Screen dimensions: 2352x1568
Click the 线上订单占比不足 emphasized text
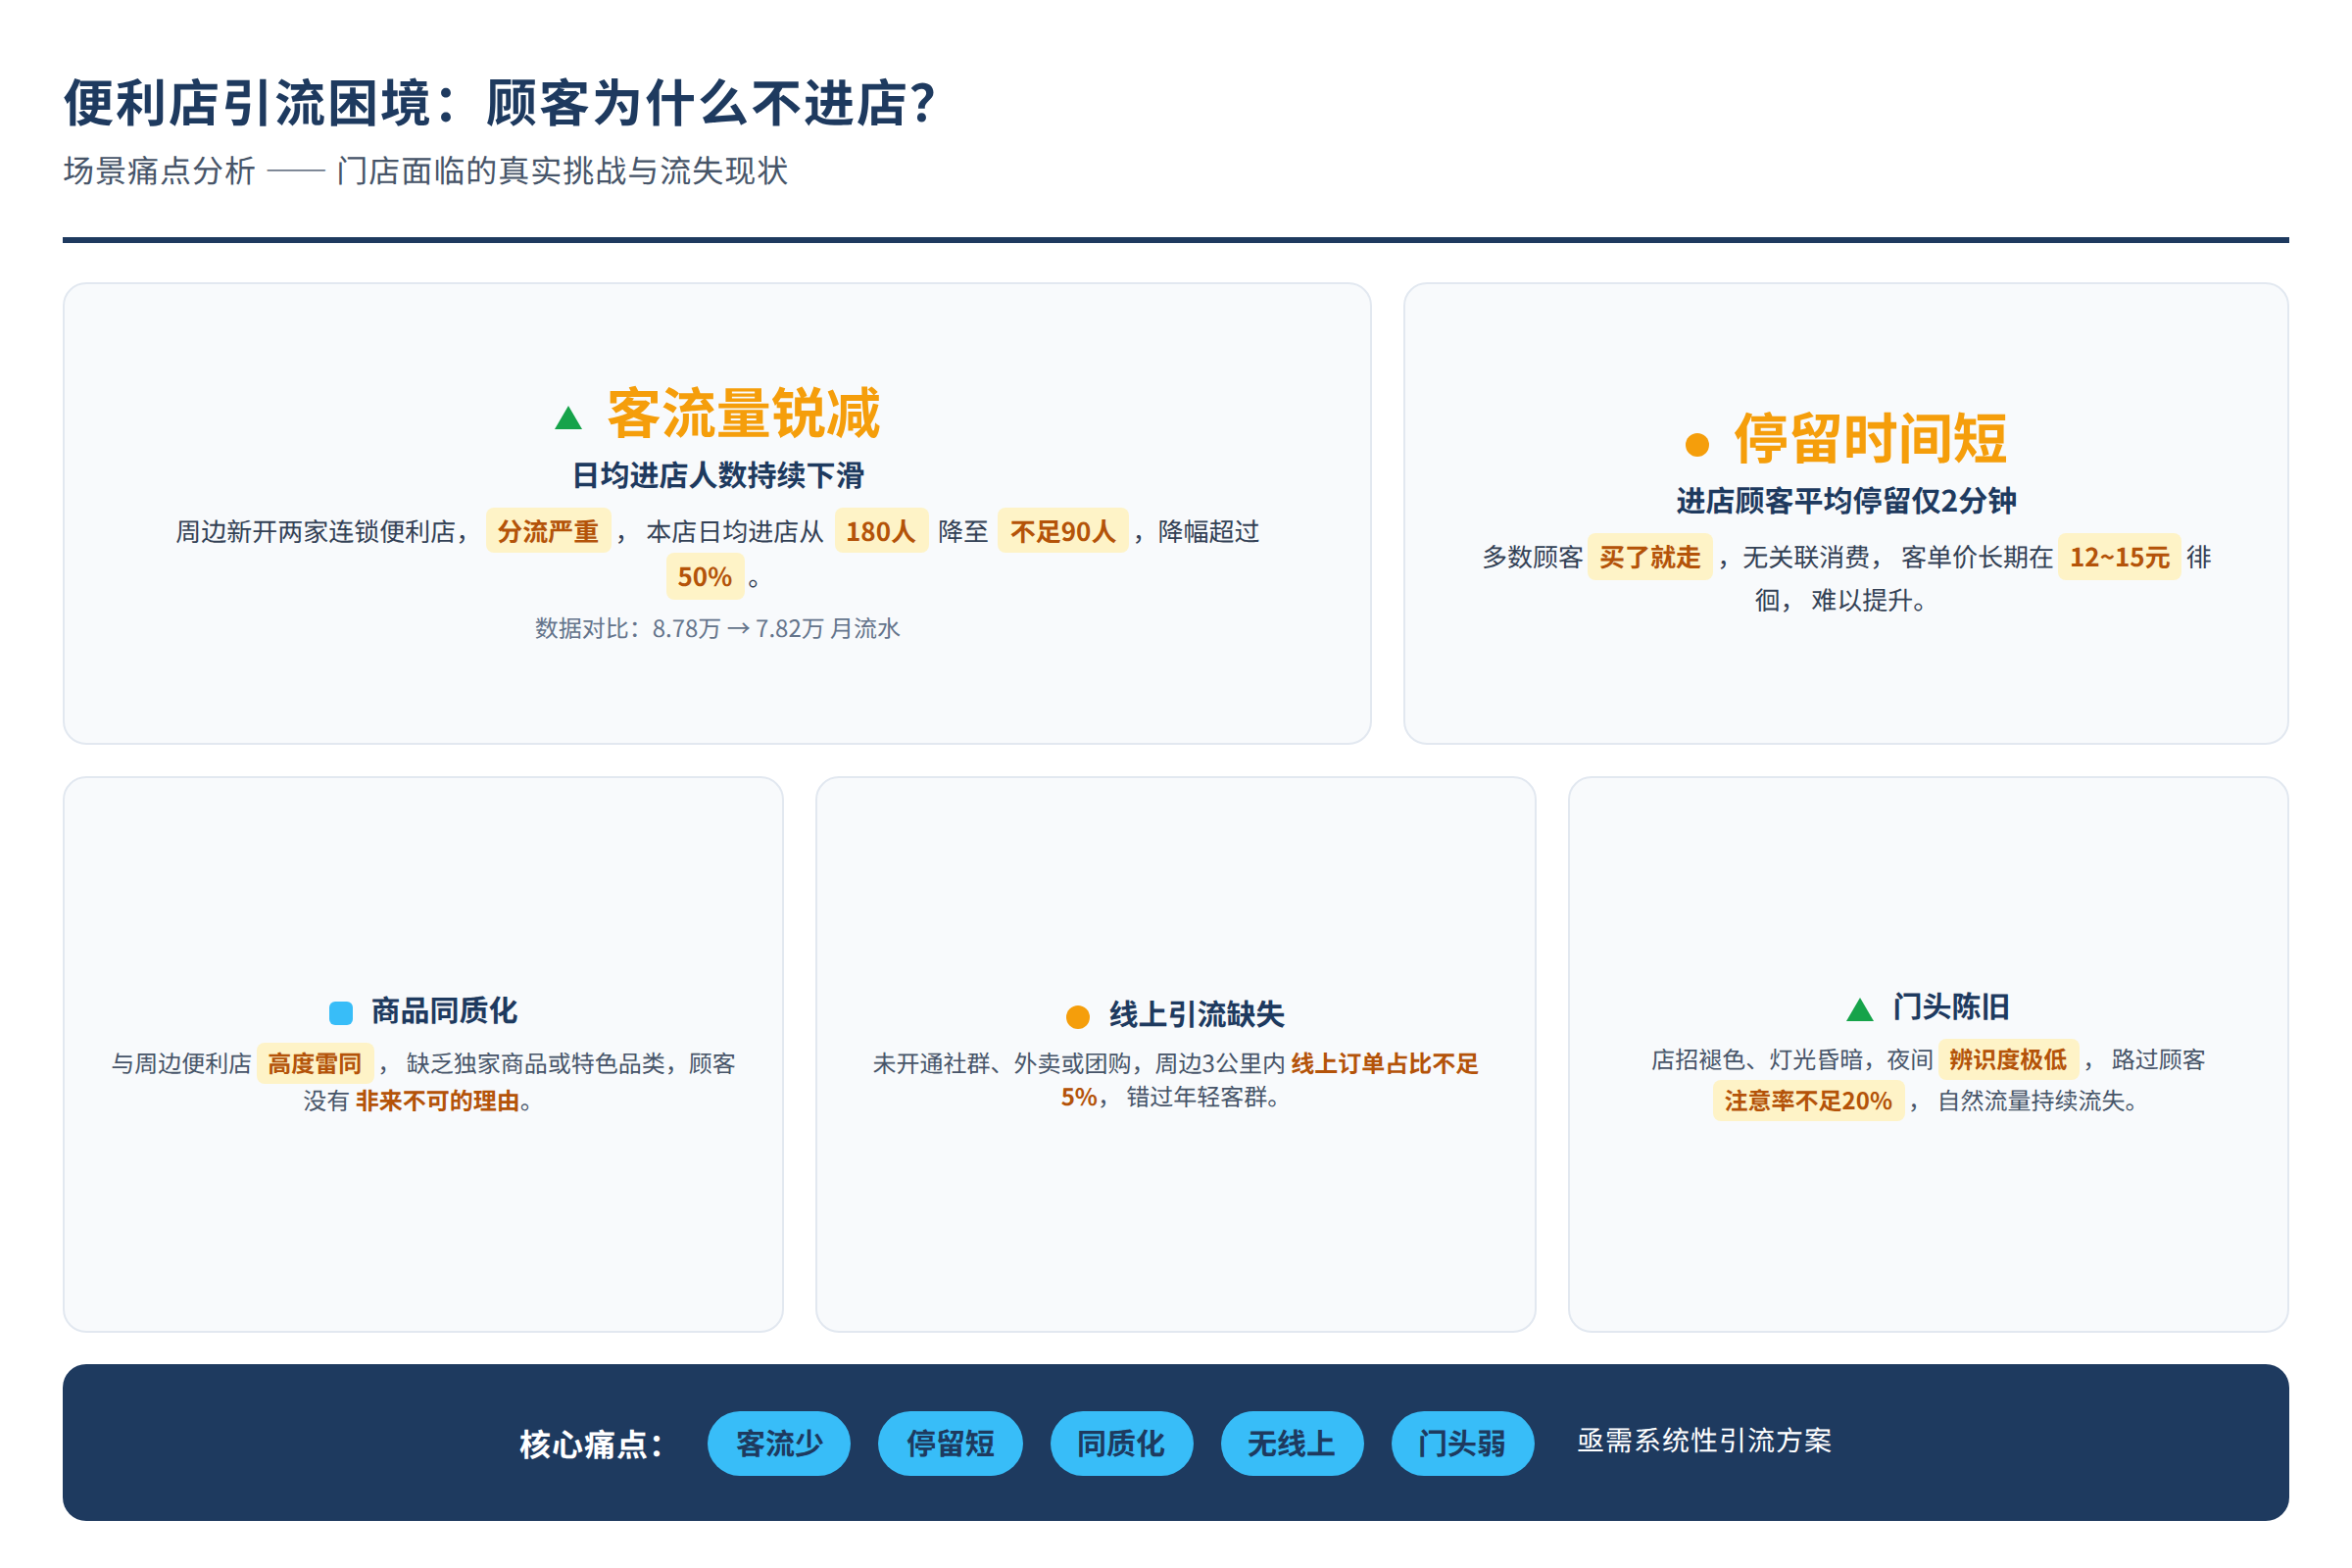[x=1384, y=1063]
